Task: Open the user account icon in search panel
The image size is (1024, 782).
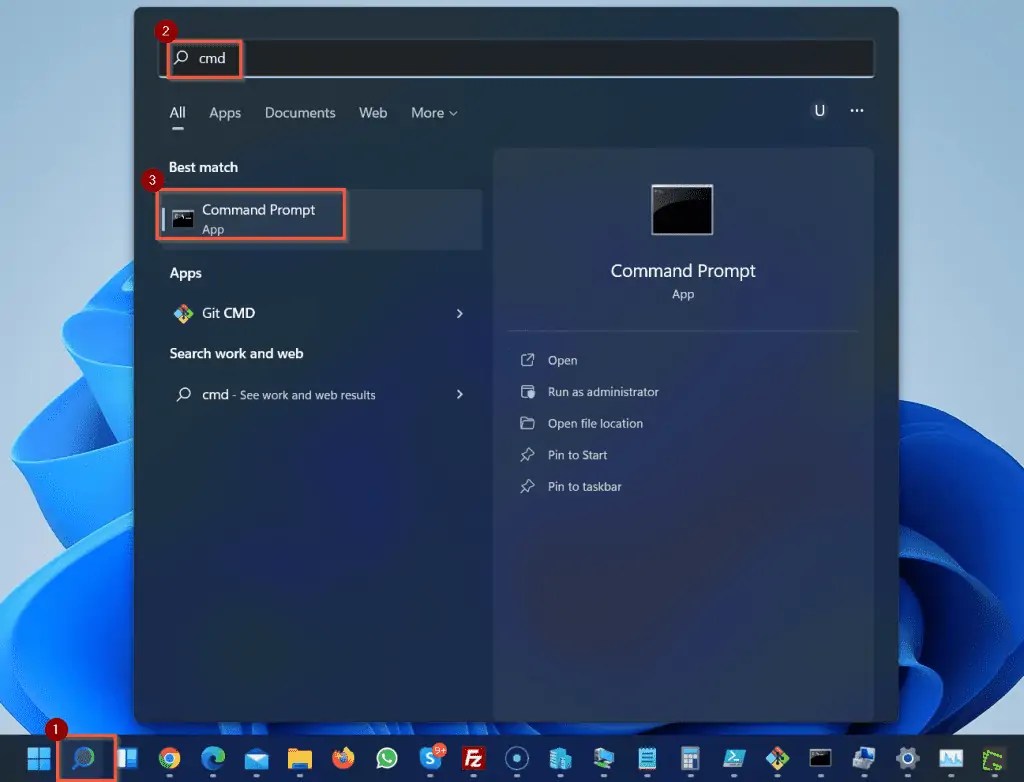Action: [x=819, y=111]
